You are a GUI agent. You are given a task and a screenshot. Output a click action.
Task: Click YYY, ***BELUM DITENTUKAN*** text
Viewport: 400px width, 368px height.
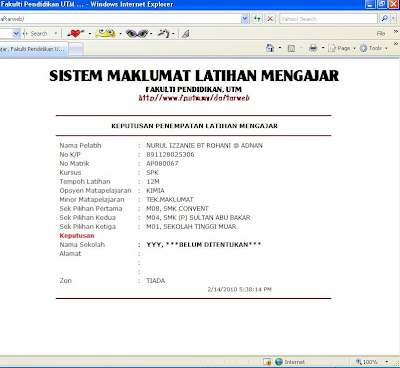coord(204,244)
